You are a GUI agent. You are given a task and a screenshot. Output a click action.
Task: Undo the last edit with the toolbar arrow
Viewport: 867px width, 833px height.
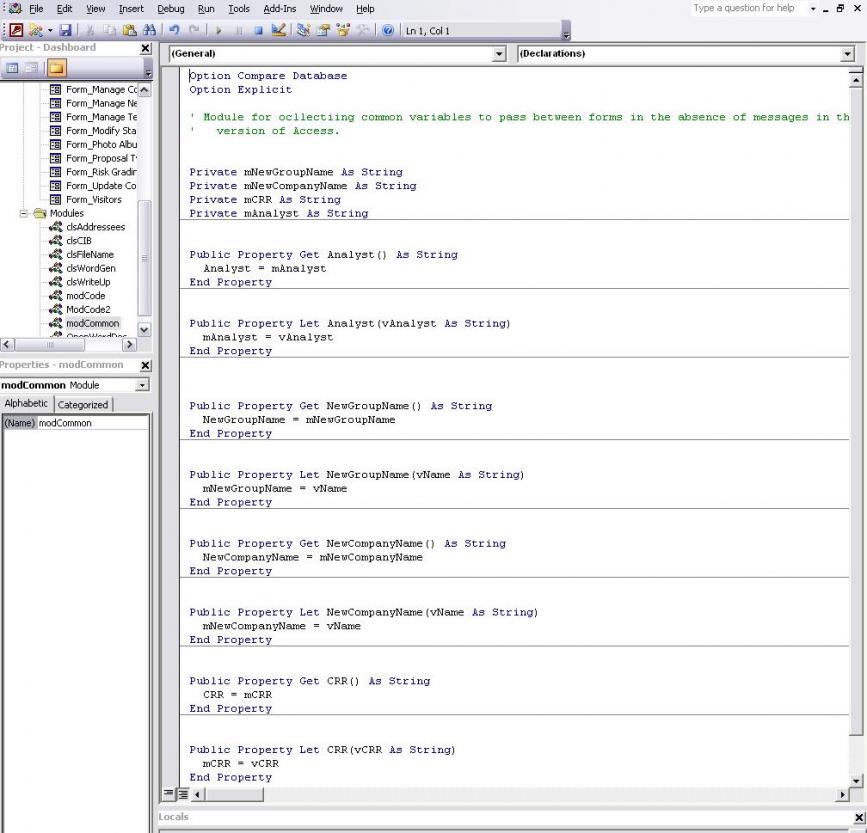tap(174, 31)
